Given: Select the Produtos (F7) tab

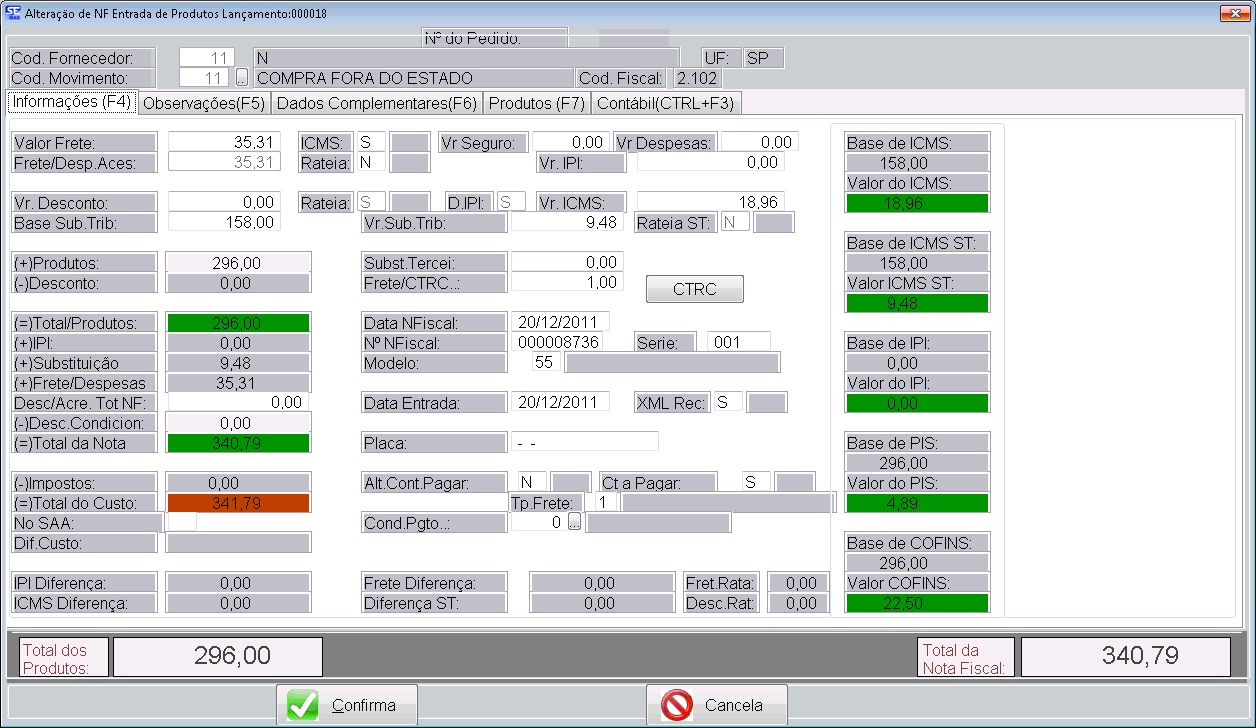Looking at the screenshot, I should [536, 103].
